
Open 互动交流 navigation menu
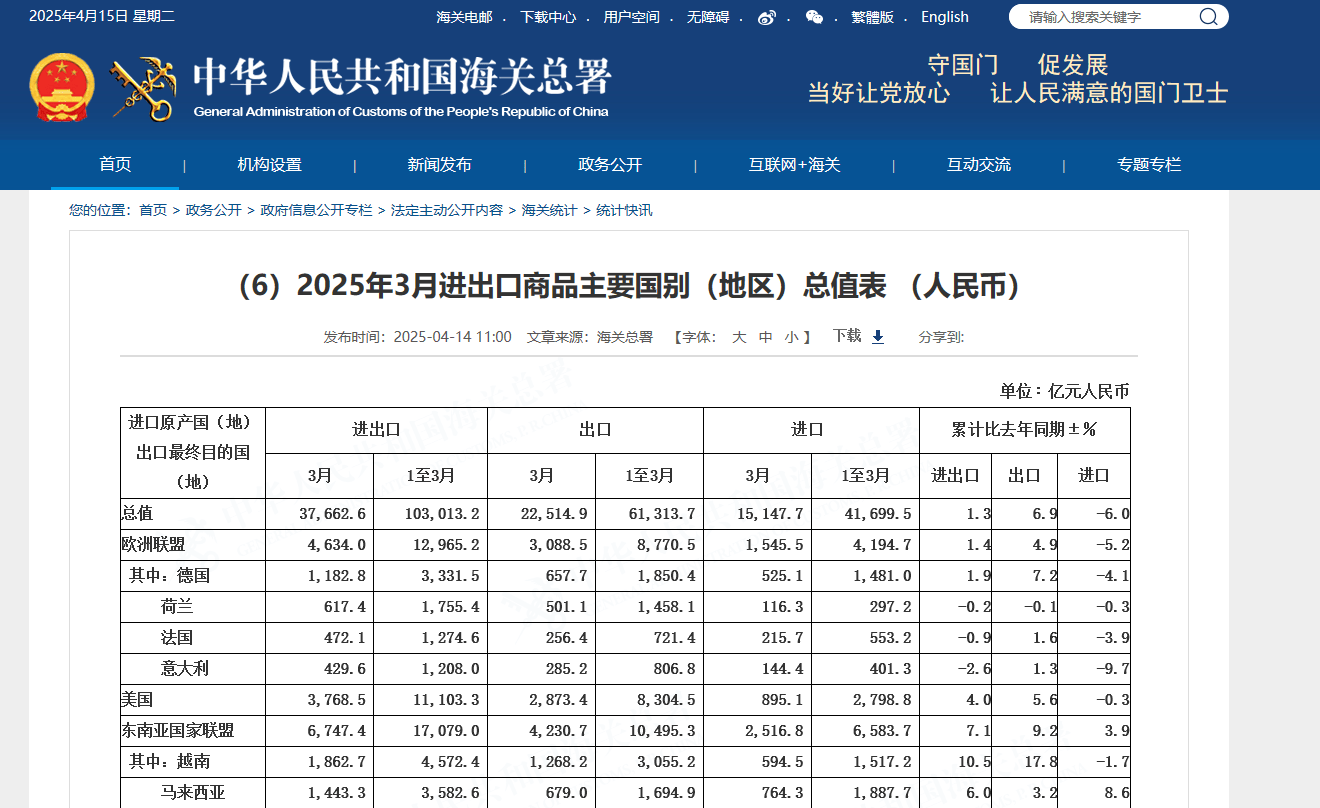coord(979,165)
